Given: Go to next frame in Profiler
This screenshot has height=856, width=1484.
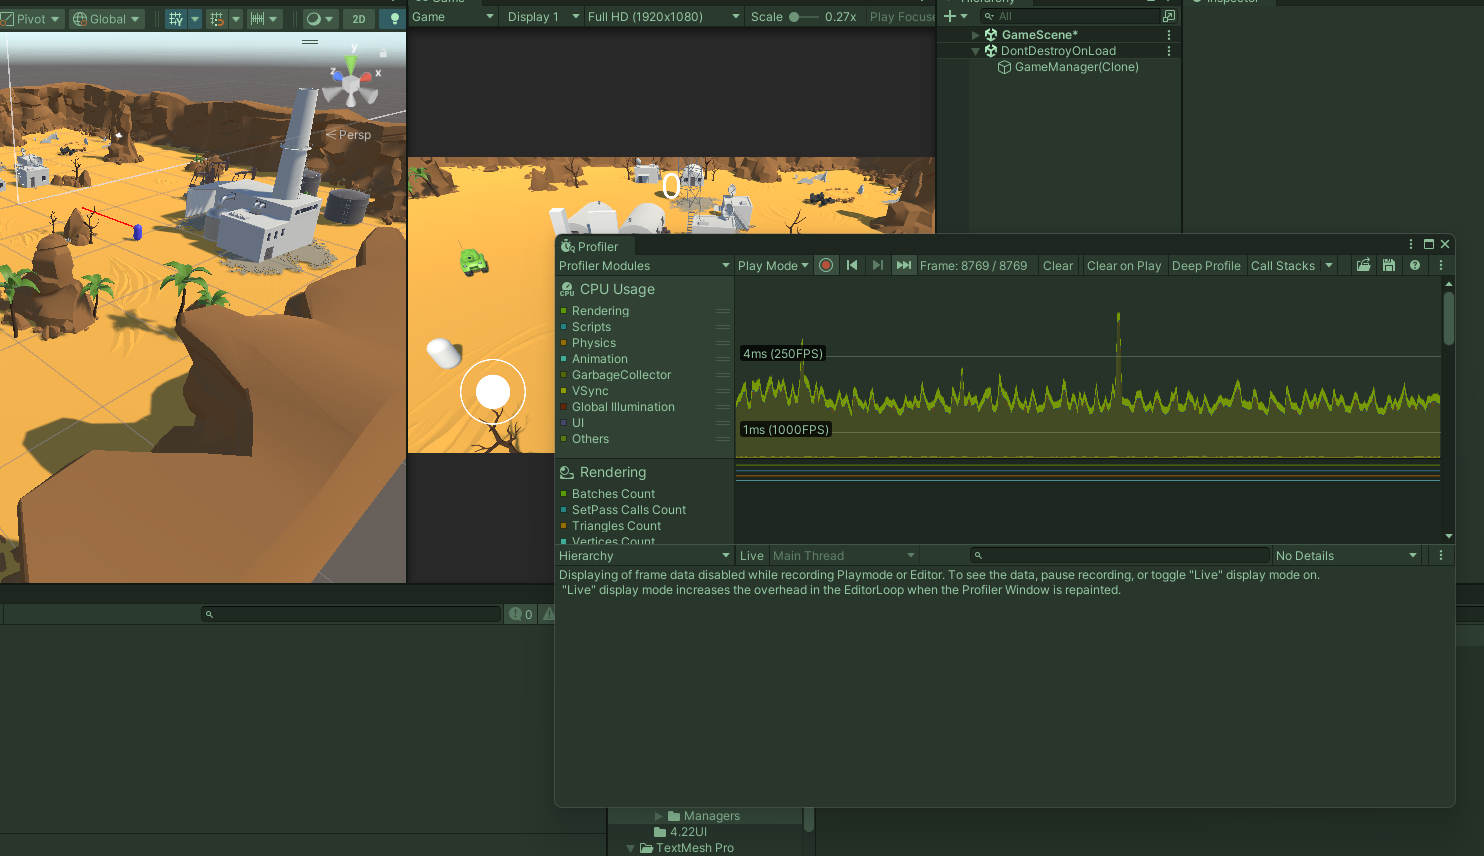Looking at the screenshot, I should pos(877,266).
